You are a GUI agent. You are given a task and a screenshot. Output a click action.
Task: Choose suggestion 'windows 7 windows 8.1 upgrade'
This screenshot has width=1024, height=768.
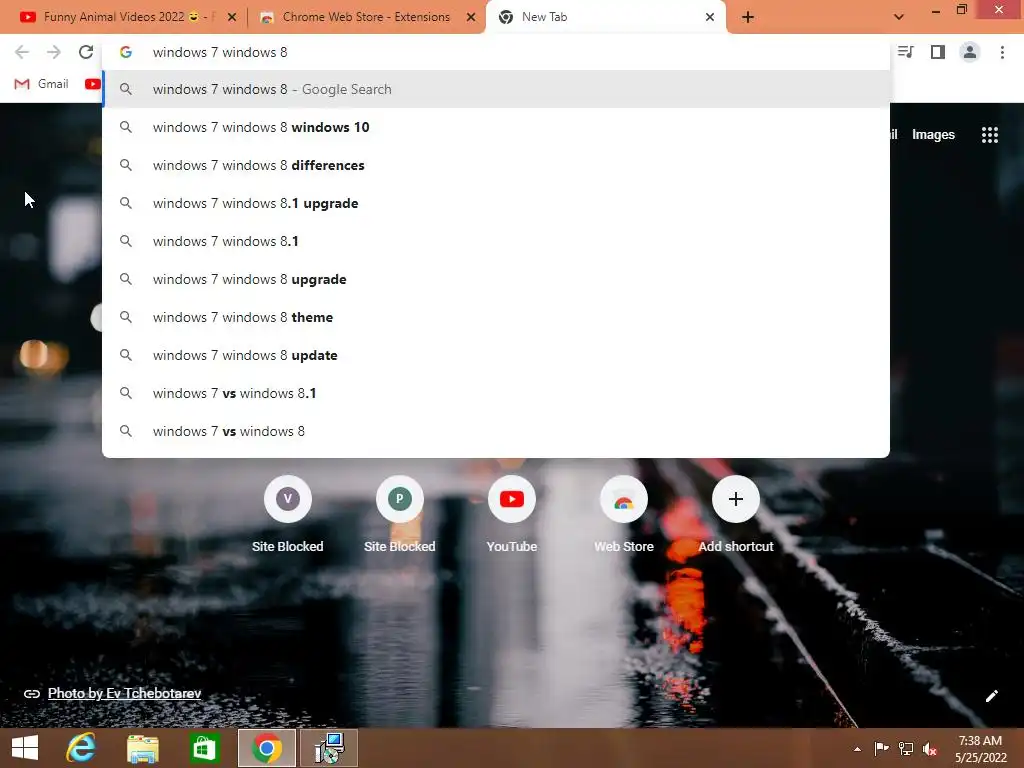click(x=496, y=203)
